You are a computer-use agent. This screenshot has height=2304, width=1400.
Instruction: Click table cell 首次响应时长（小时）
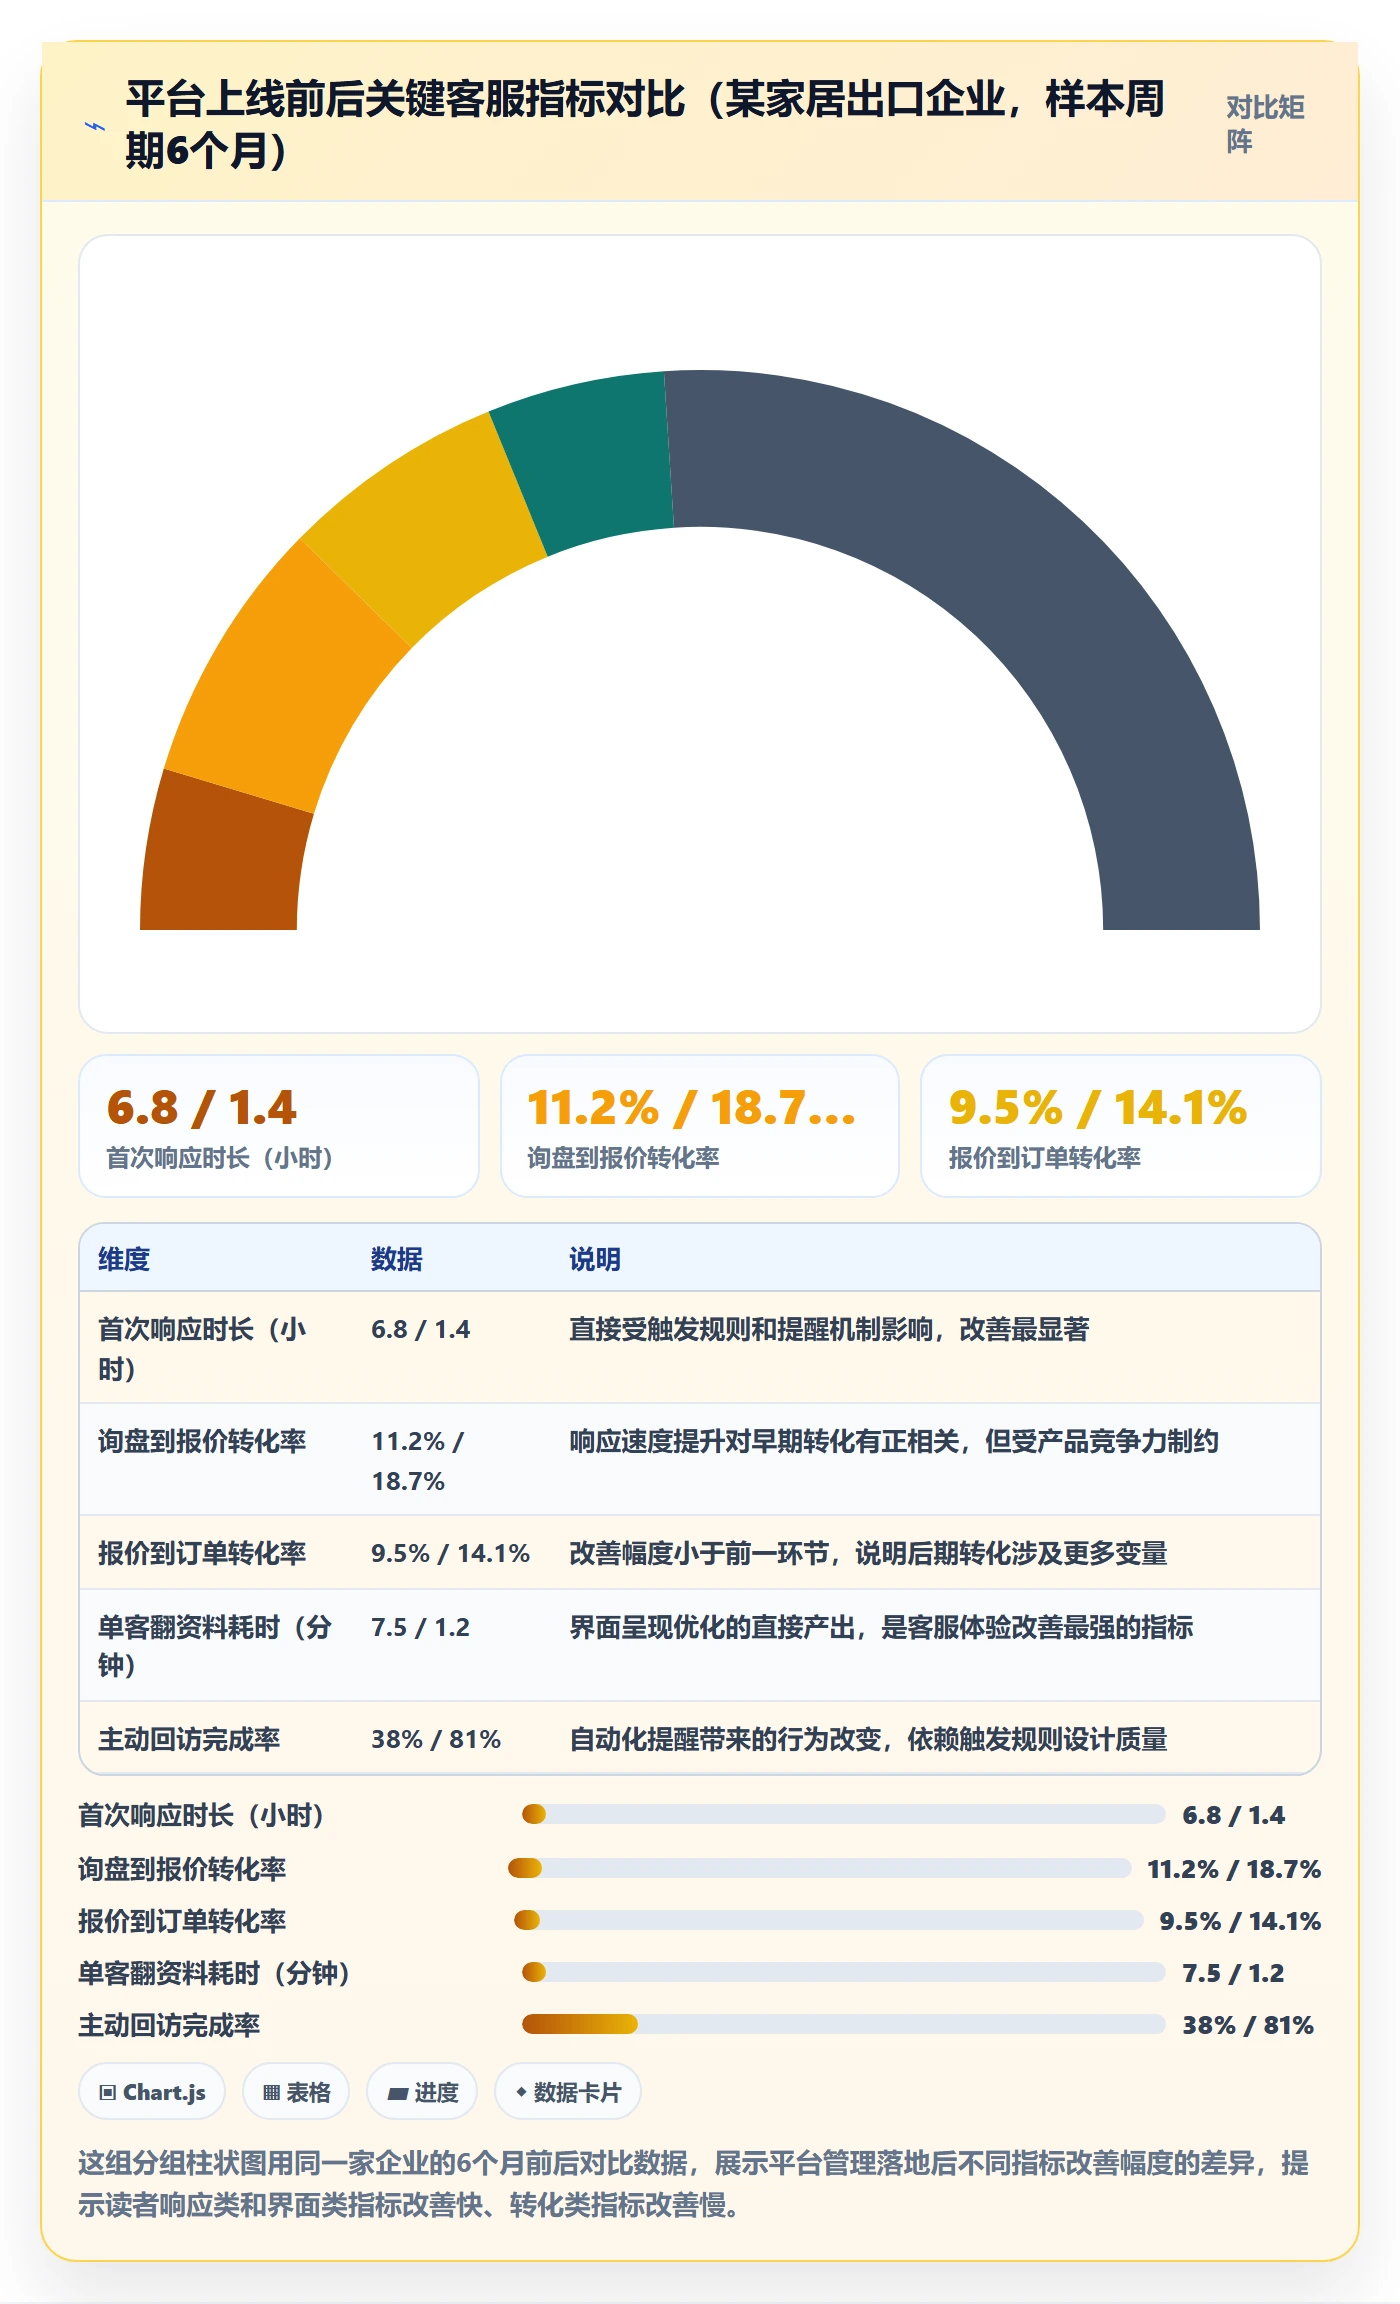(x=203, y=1348)
